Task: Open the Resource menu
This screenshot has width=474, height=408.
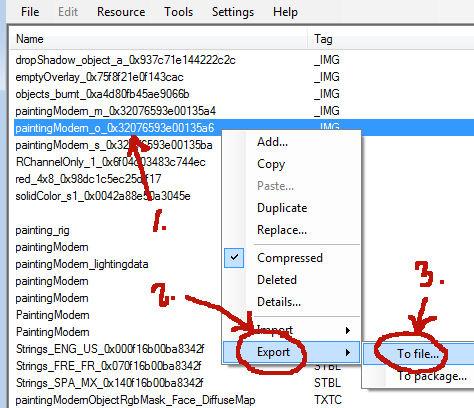Action: tap(121, 12)
